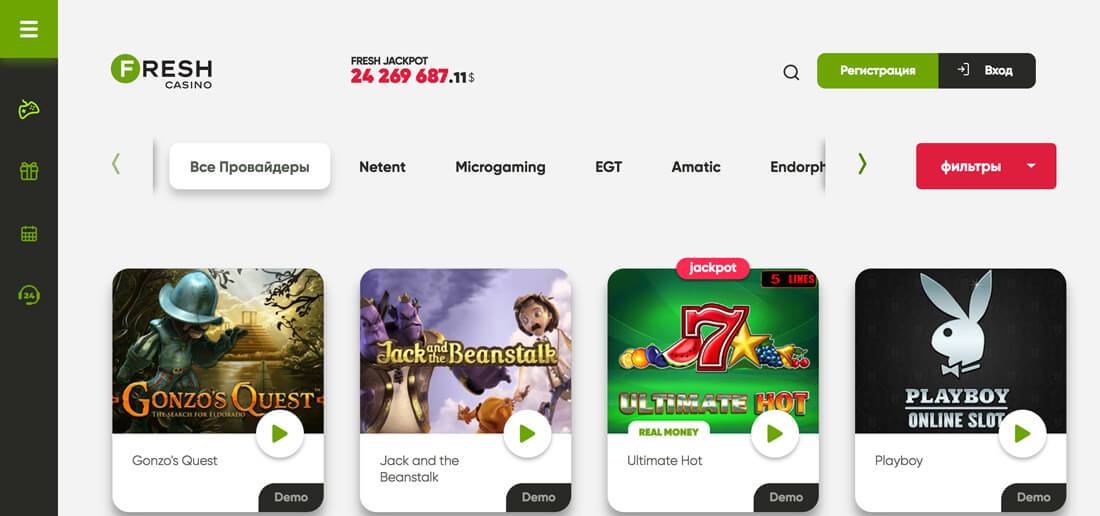Click the Регистрация button
Viewport: 1100px width, 516px height.
tap(878, 71)
